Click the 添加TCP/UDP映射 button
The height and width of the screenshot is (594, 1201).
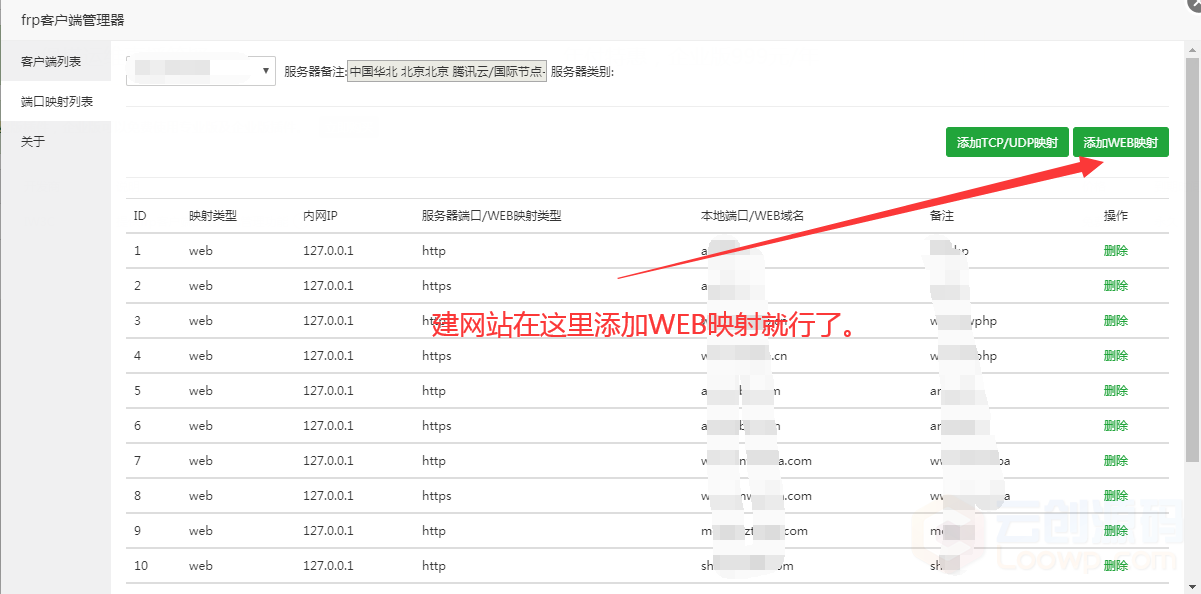point(1007,143)
